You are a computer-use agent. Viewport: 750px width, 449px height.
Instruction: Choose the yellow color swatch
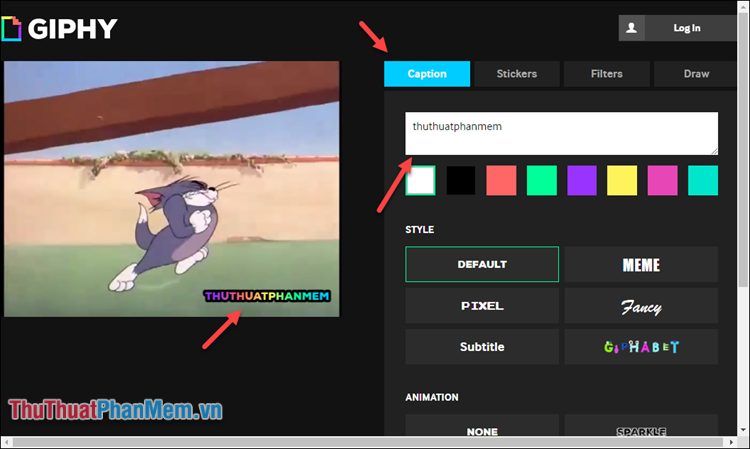622,180
